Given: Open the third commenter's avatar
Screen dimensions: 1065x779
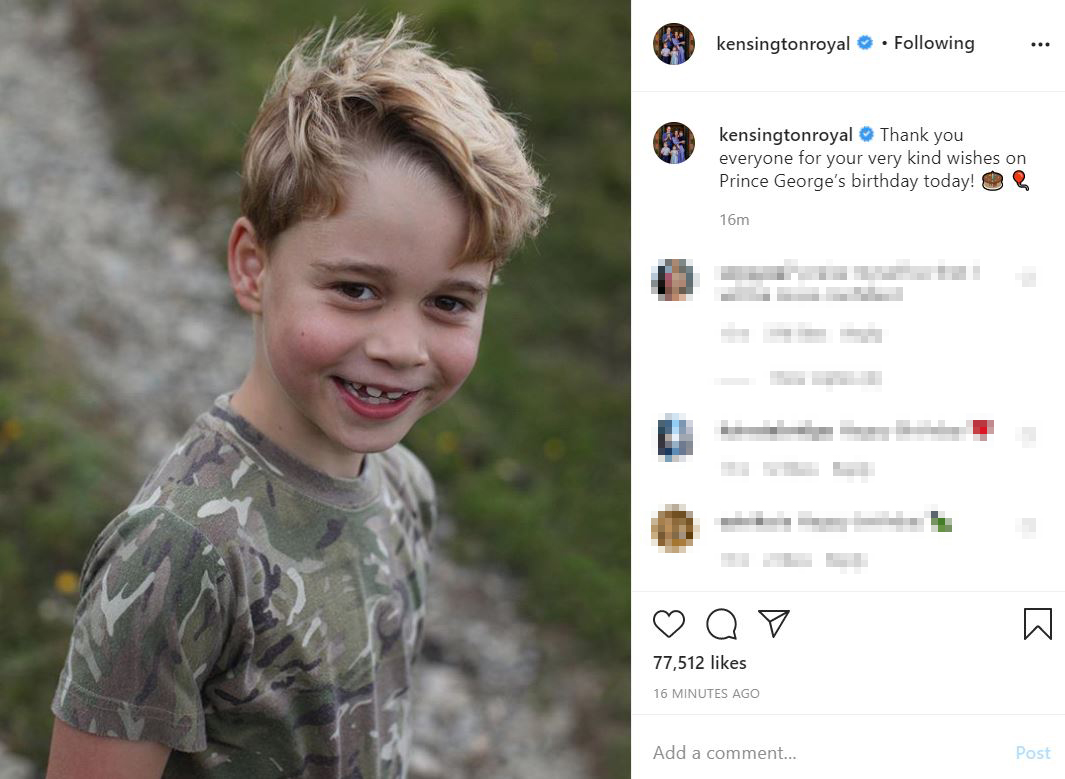Looking at the screenshot, I should 674,528.
